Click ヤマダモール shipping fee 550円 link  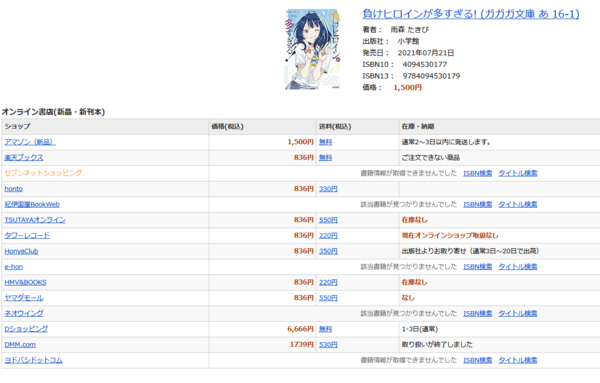pyautogui.click(x=328, y=298)
